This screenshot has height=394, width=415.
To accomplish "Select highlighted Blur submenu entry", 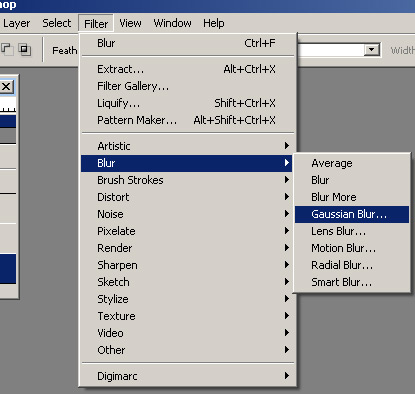I will tap(187, 163).
